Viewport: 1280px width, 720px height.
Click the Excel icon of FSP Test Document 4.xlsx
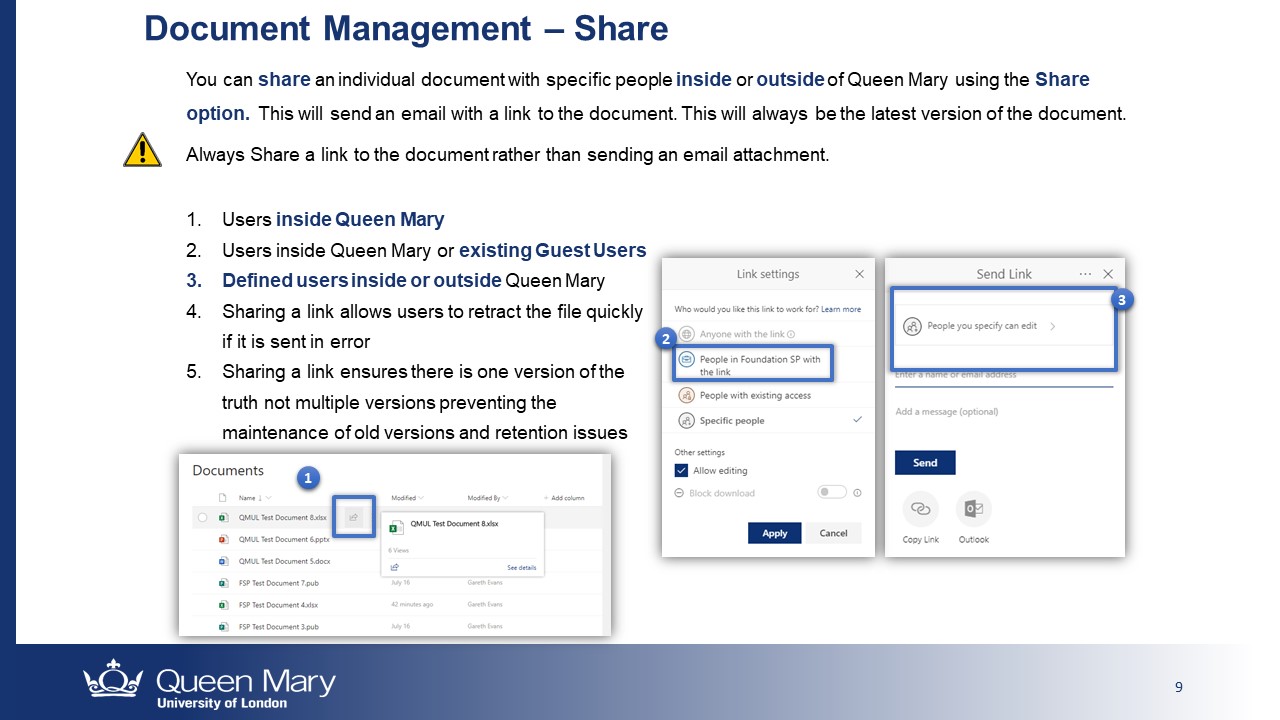click(x=224, y=605)
